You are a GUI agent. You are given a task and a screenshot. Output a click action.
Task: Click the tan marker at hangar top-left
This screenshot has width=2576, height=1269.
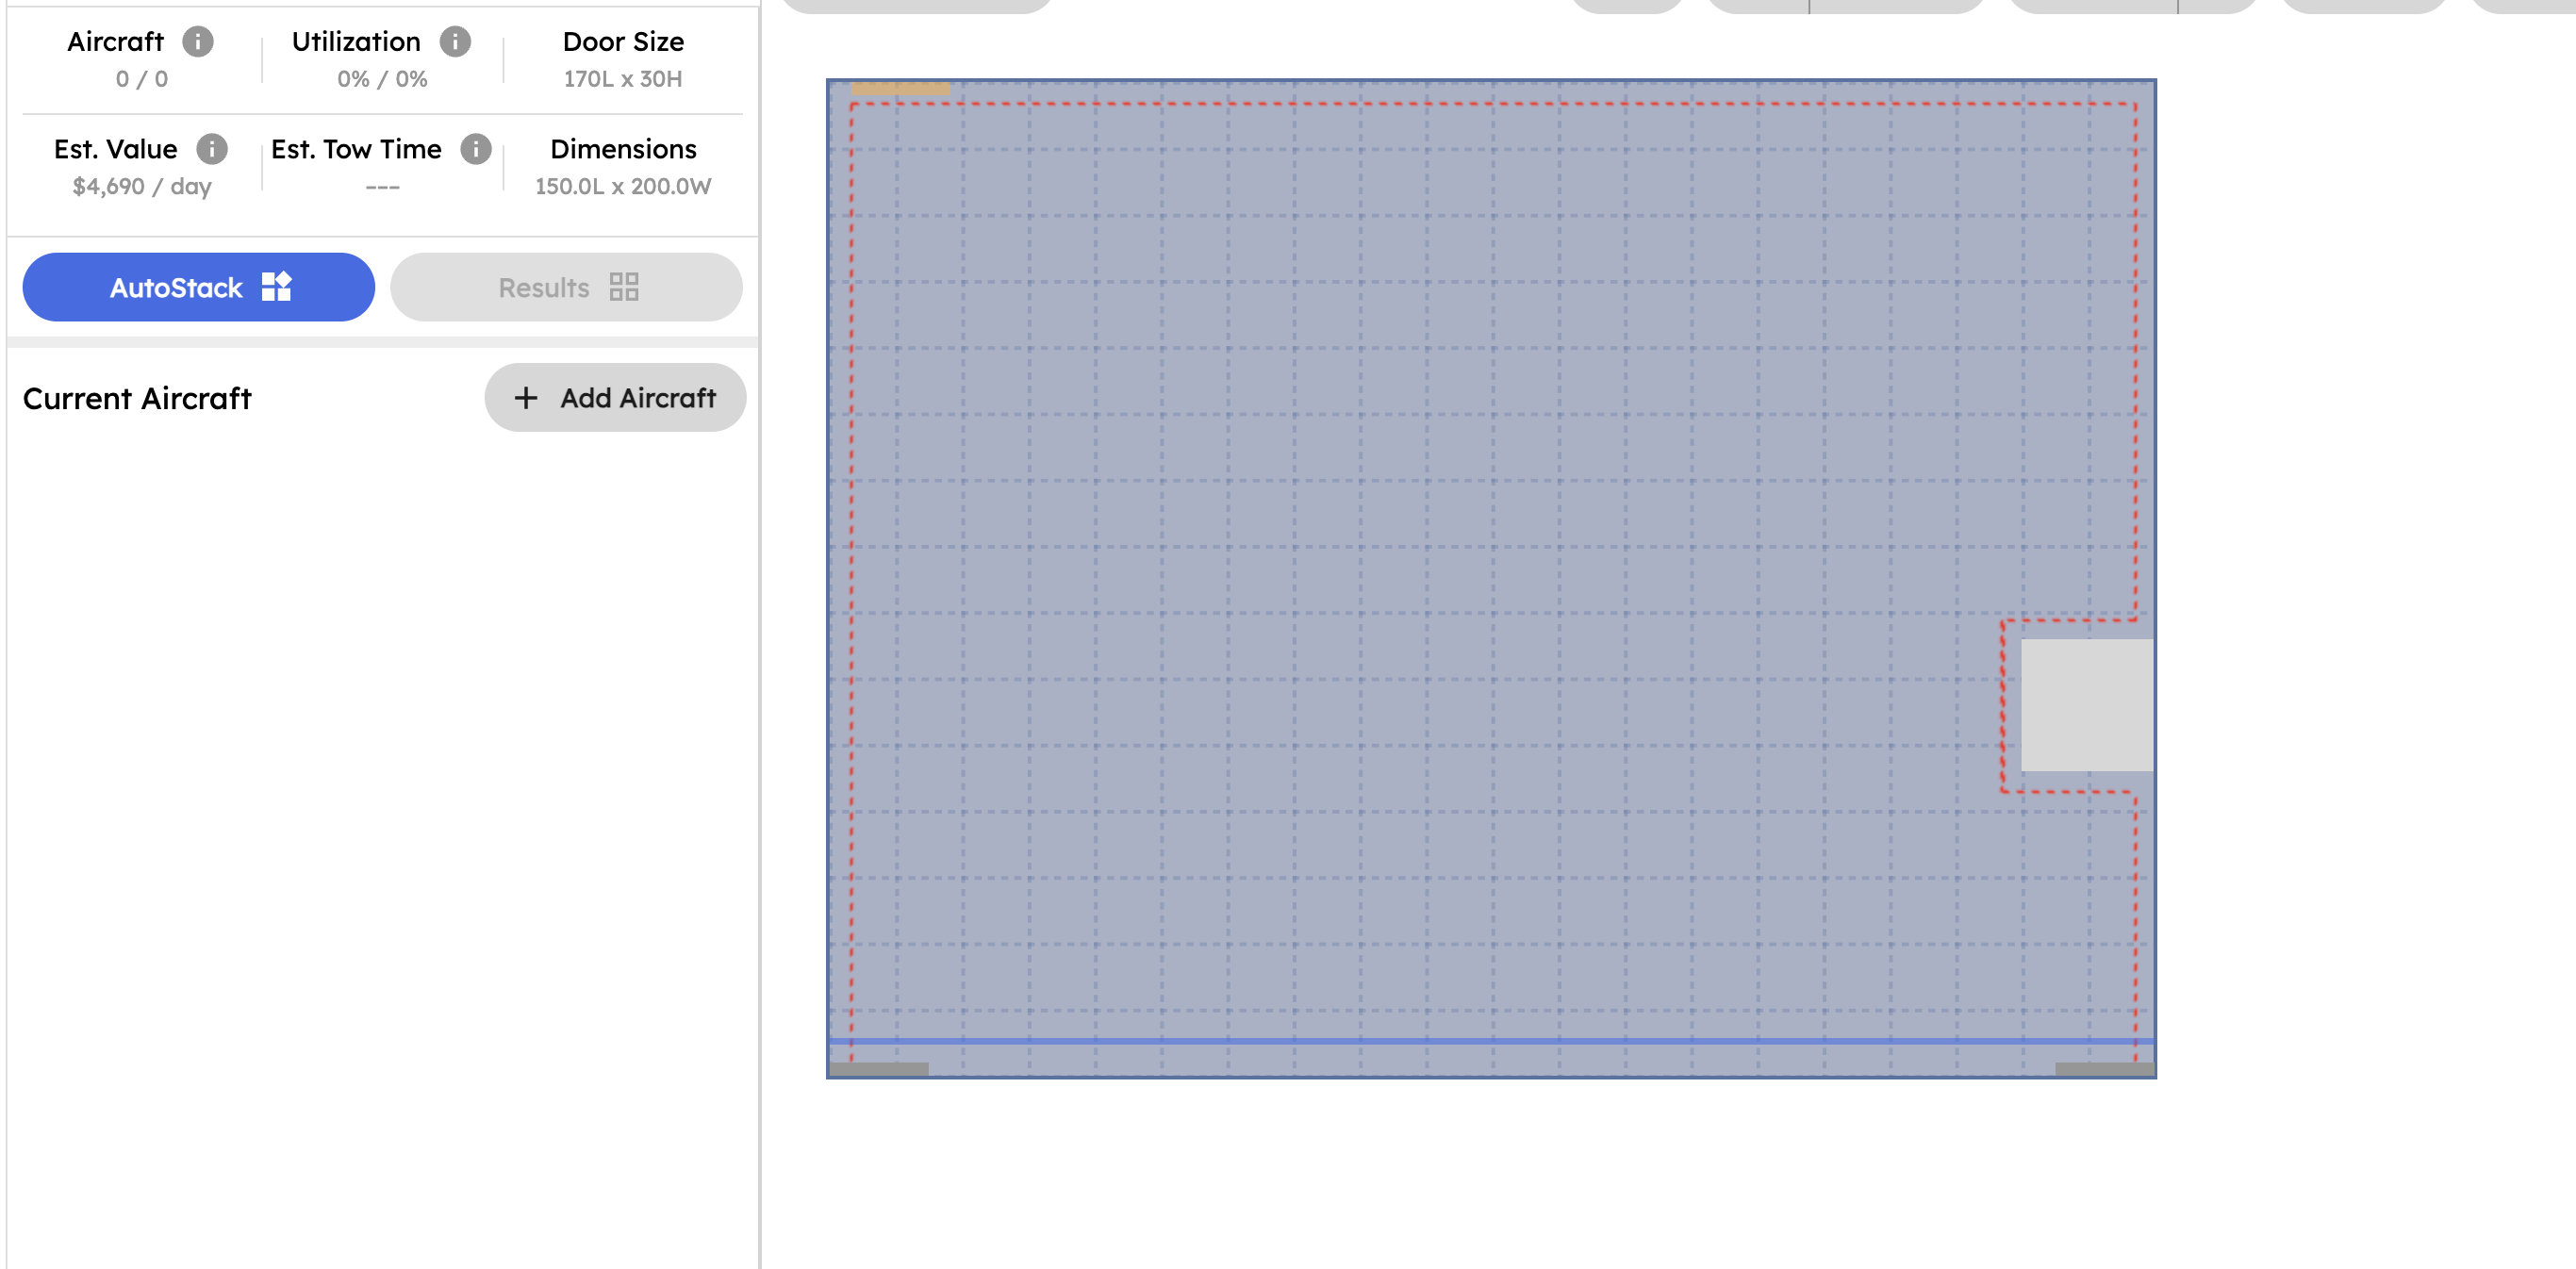(900, 89)
